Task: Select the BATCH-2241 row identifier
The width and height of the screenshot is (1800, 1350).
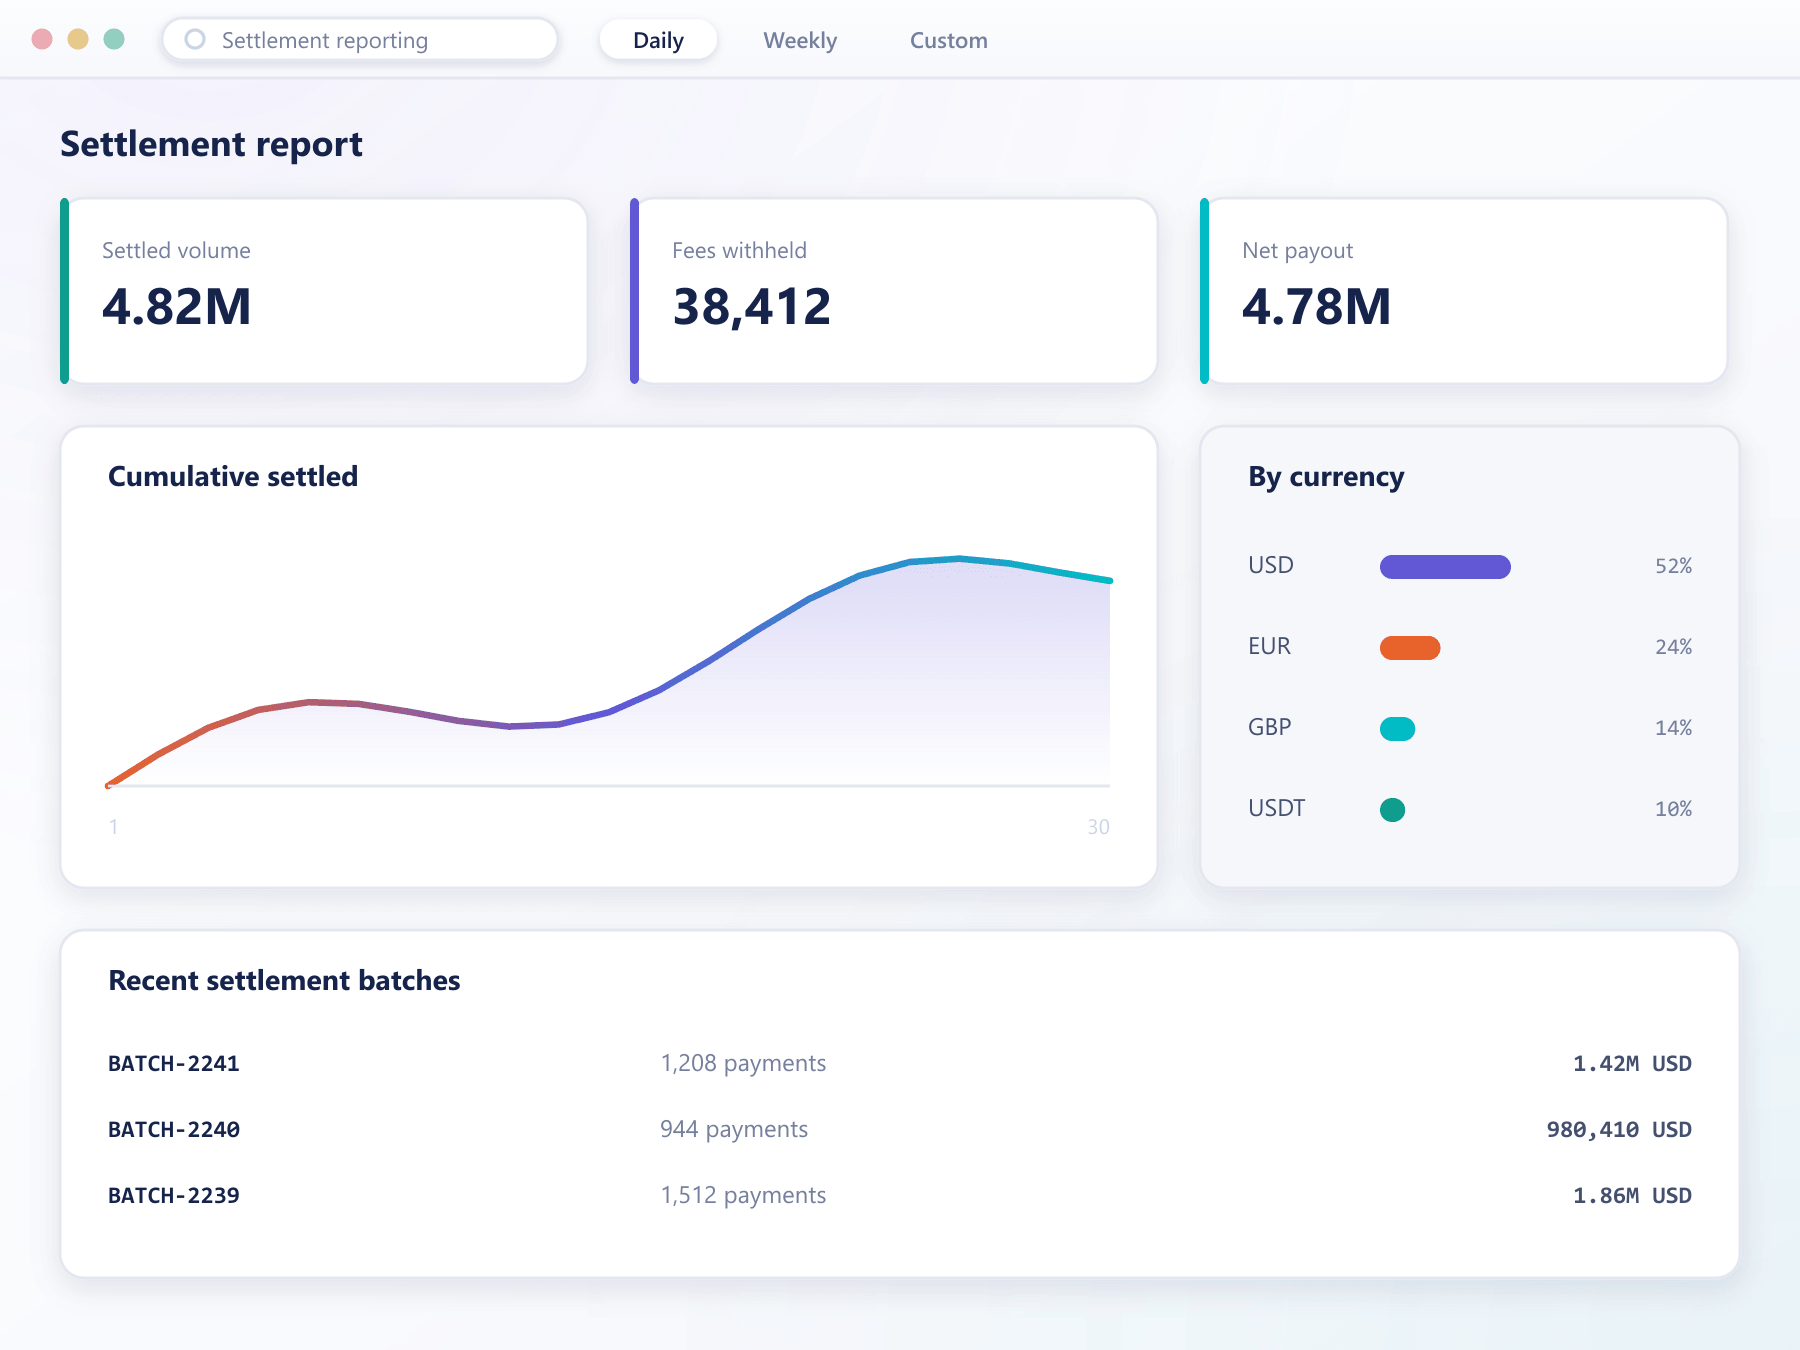Action: 174,1063
